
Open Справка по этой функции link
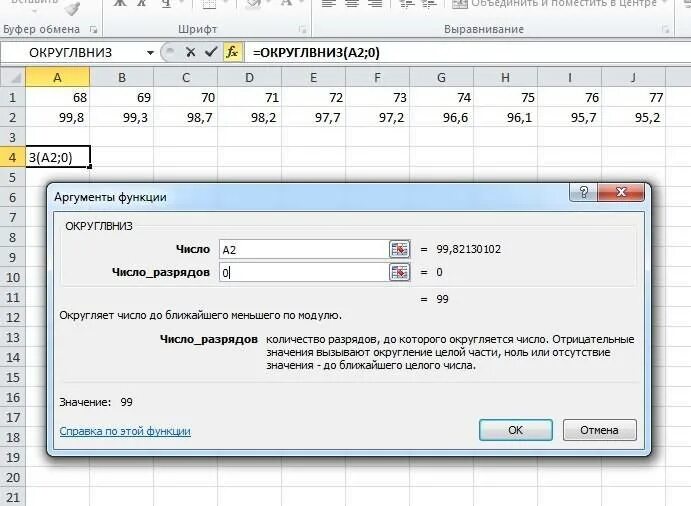[x=125, y=431]
